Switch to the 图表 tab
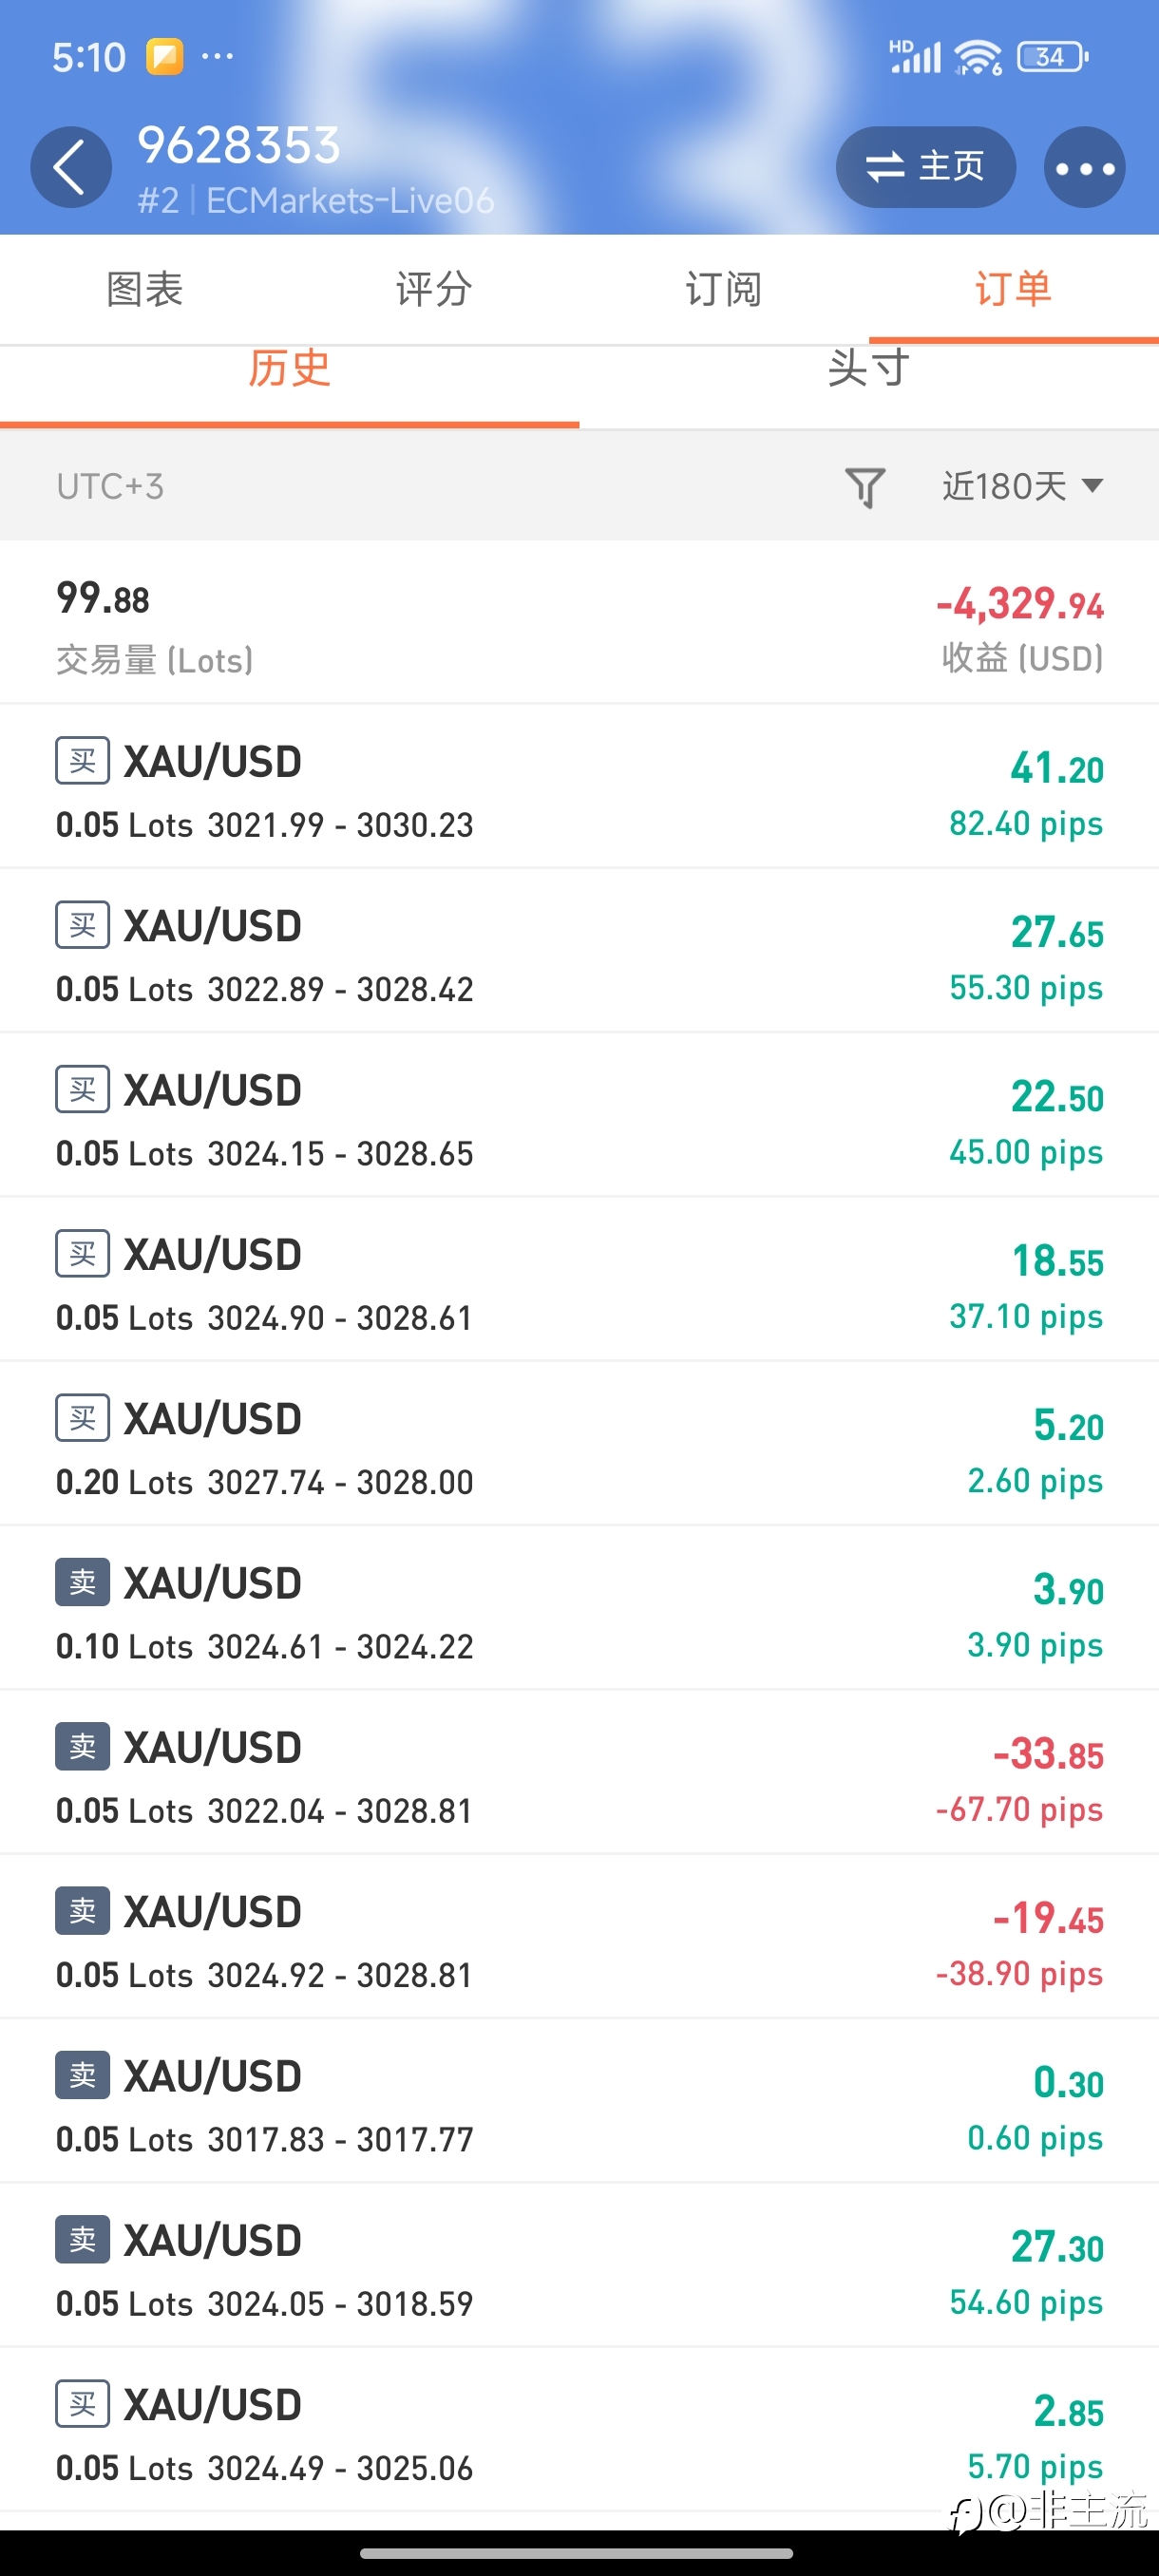Viewport: 1159px width, 2576px height. 145,289
